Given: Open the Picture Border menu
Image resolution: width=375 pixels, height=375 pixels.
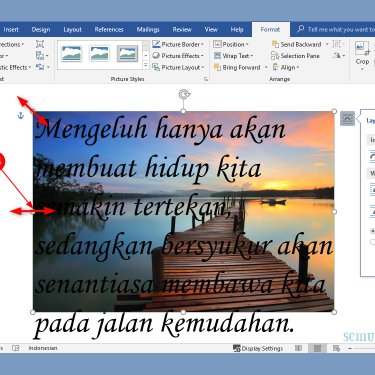Looking at the screenshot, I should 178,44.
